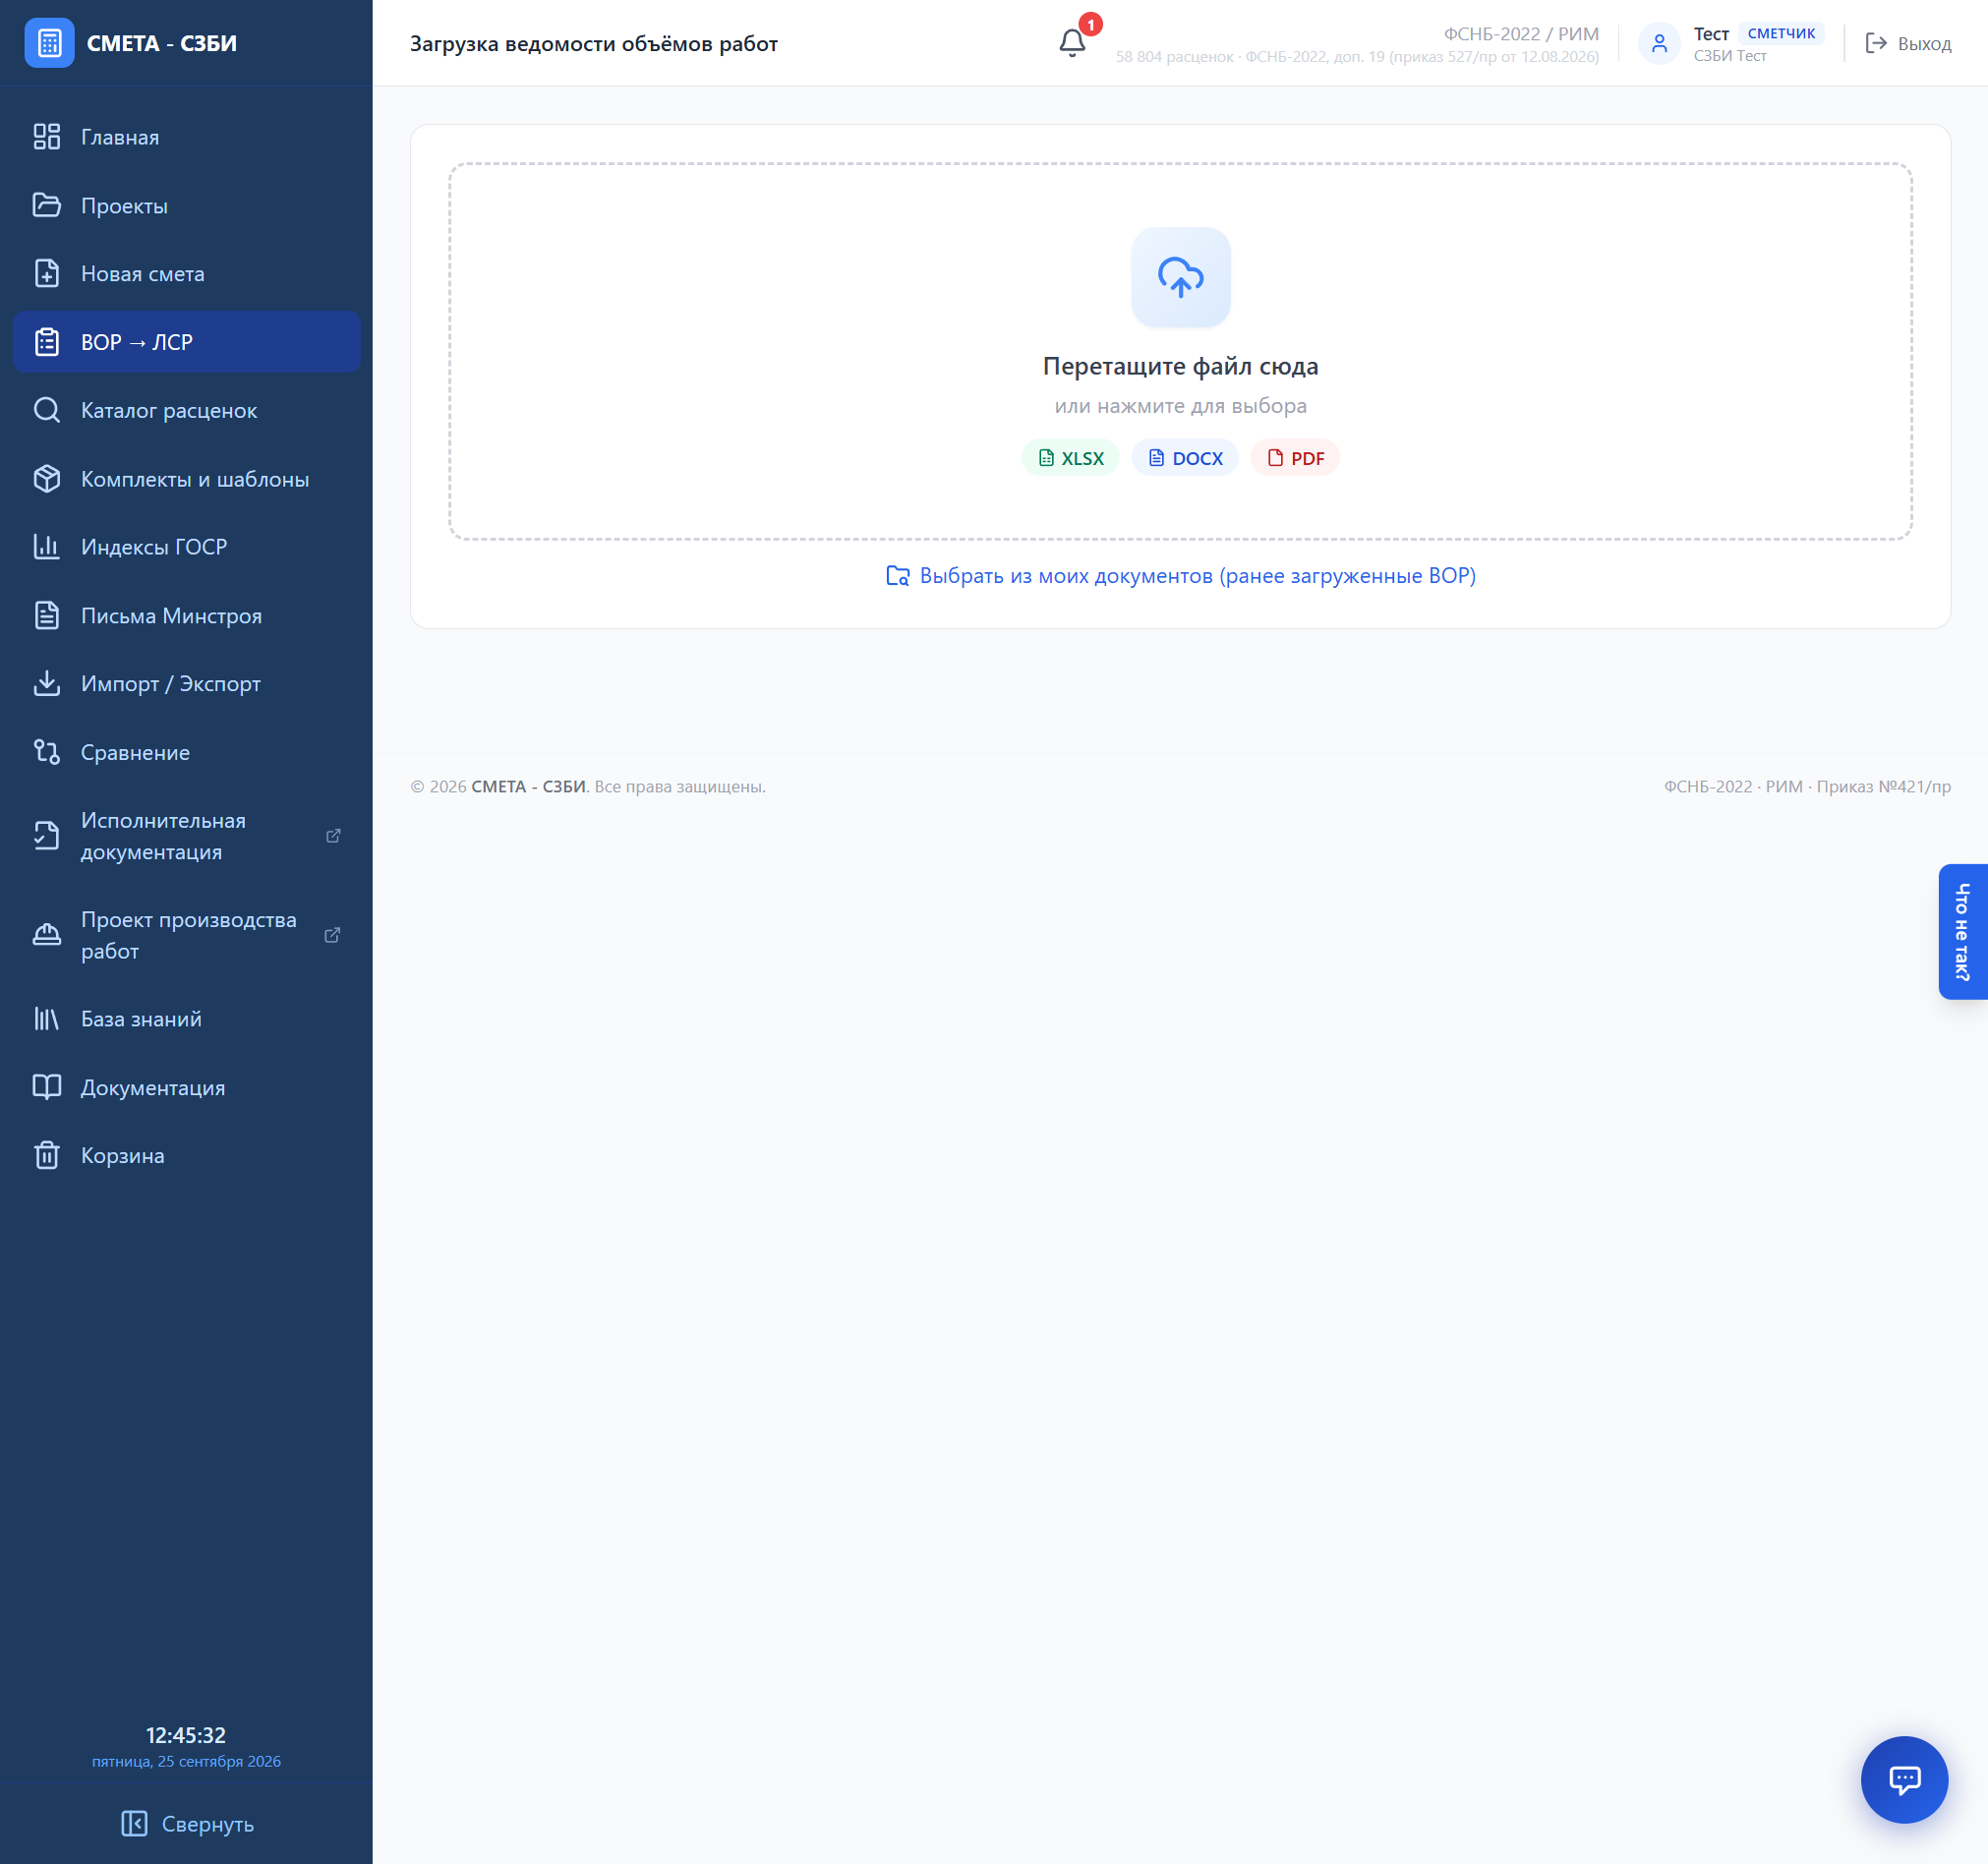Click the Импорт / Экспорт download icon
This screenshot has width=1988, height=1864.
click(x=47, y=683)
